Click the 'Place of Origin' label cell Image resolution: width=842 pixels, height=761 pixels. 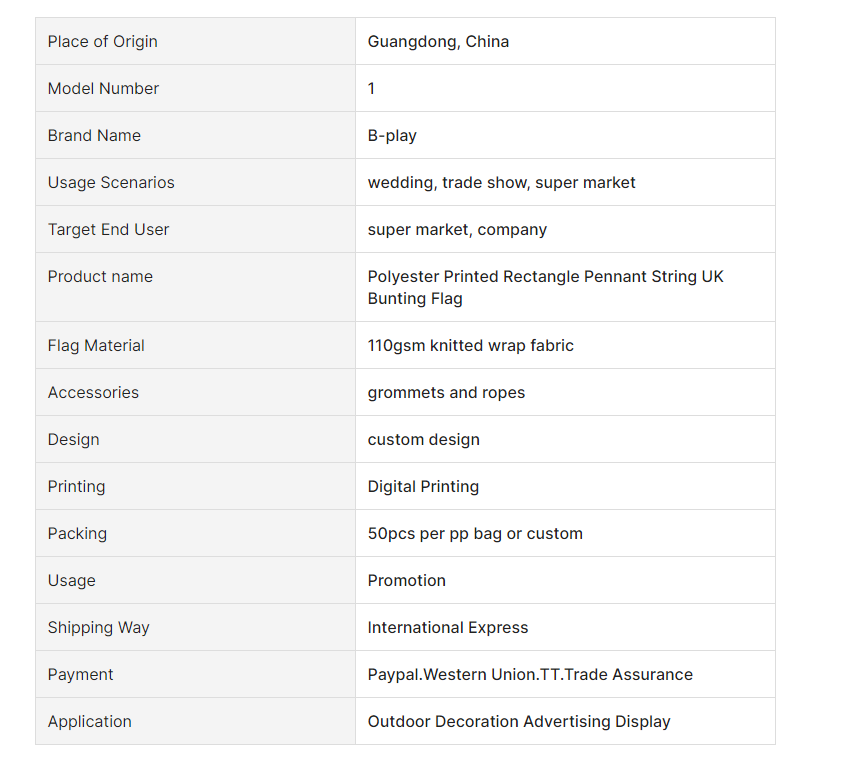[102, 41]
